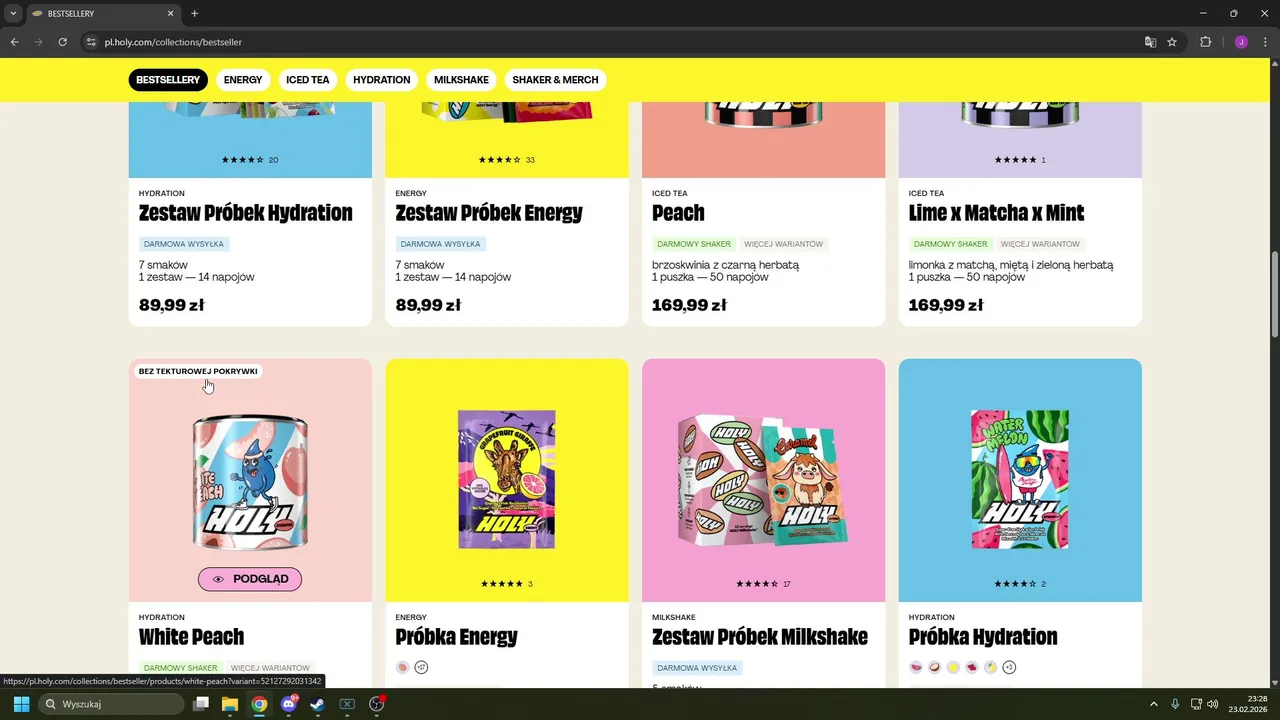
Task: Open Steam from the taskbar
Action: tap(317, 704)
